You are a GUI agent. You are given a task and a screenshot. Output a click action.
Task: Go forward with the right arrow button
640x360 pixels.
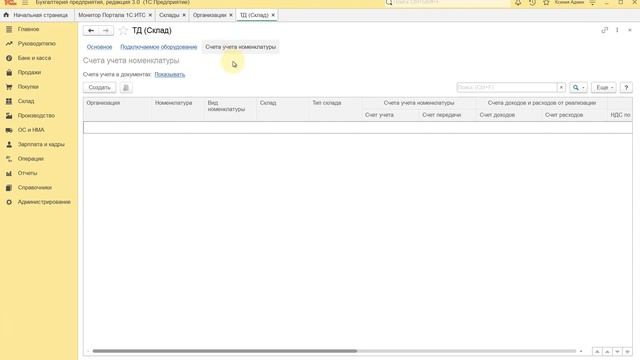tap(106, 31)
